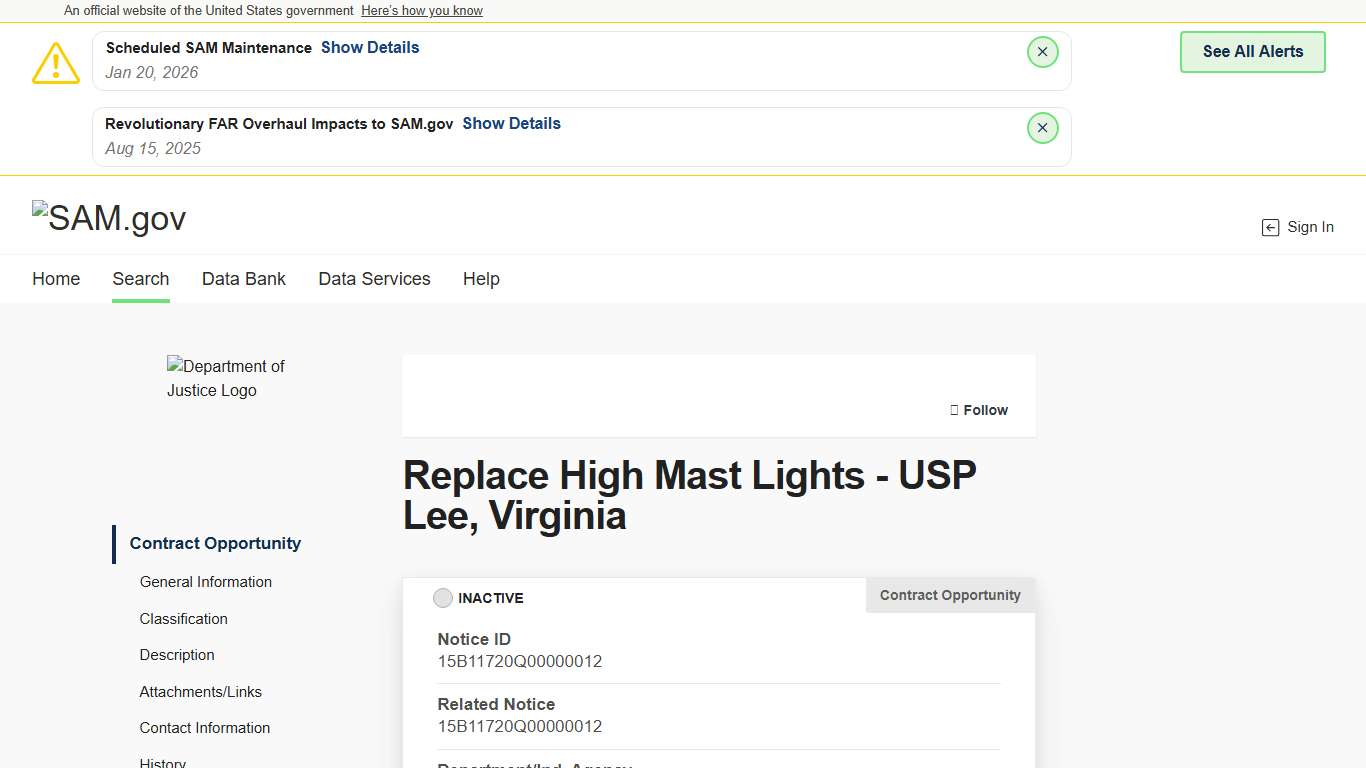This screenshot has height=768, width=1366.
Task: Click the INACTIVE status circle indicator
Action: [x=443, y=598]
